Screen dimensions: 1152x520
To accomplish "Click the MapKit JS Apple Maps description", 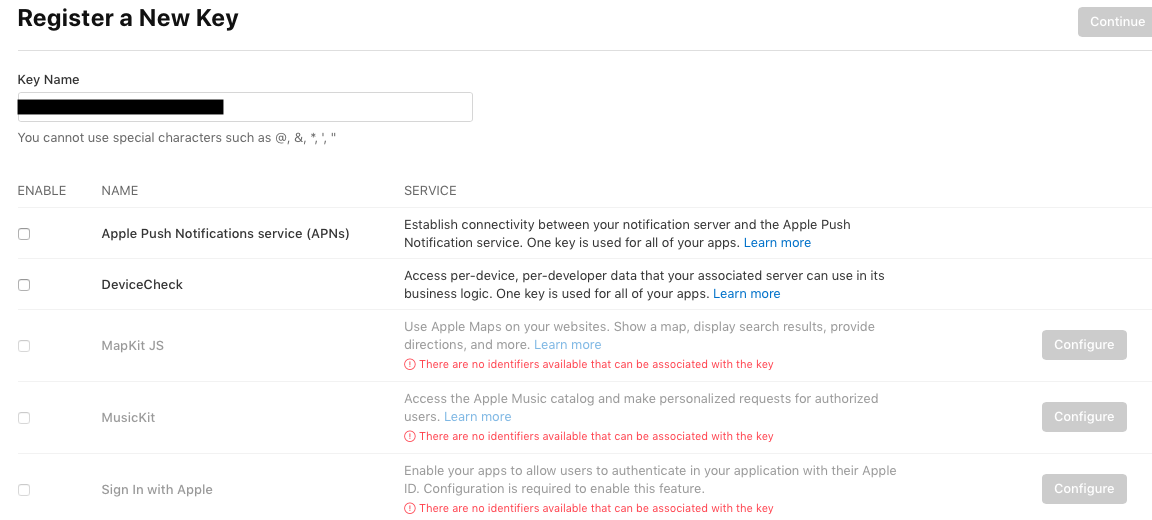I will pyautogui.click(x=639, y=335).
